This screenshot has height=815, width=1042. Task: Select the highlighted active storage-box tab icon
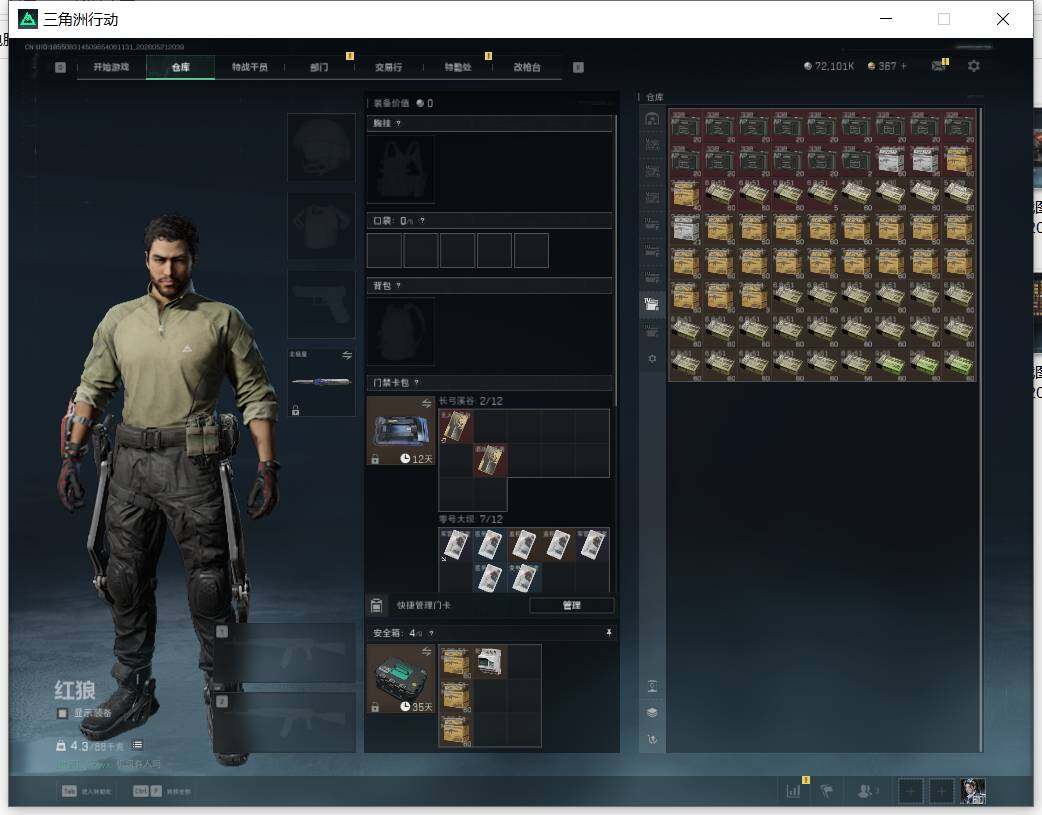click(x=652, y=304)
